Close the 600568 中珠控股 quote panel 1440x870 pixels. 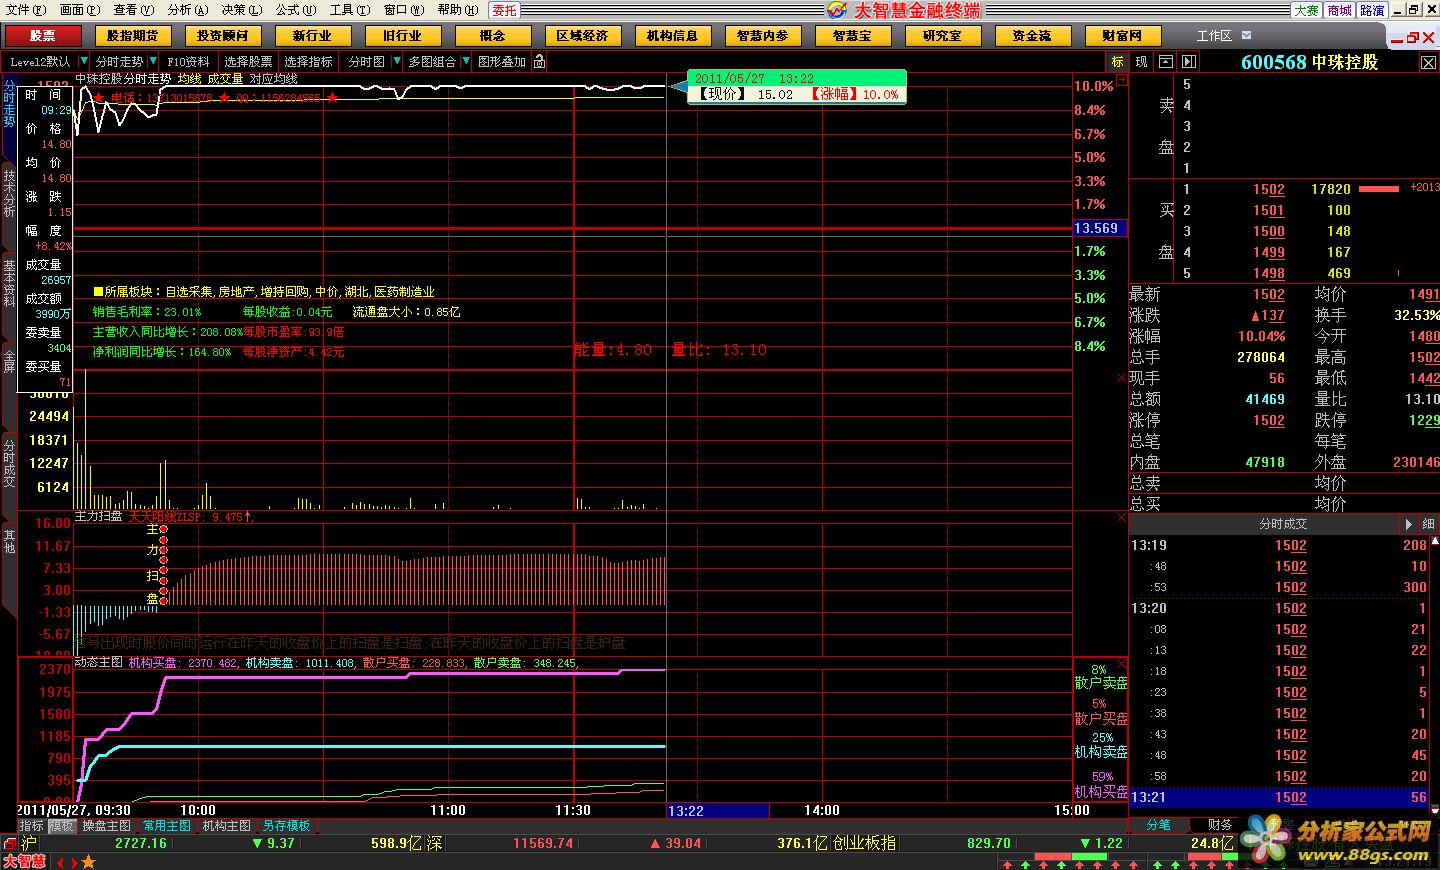[x=1428, y=62]
